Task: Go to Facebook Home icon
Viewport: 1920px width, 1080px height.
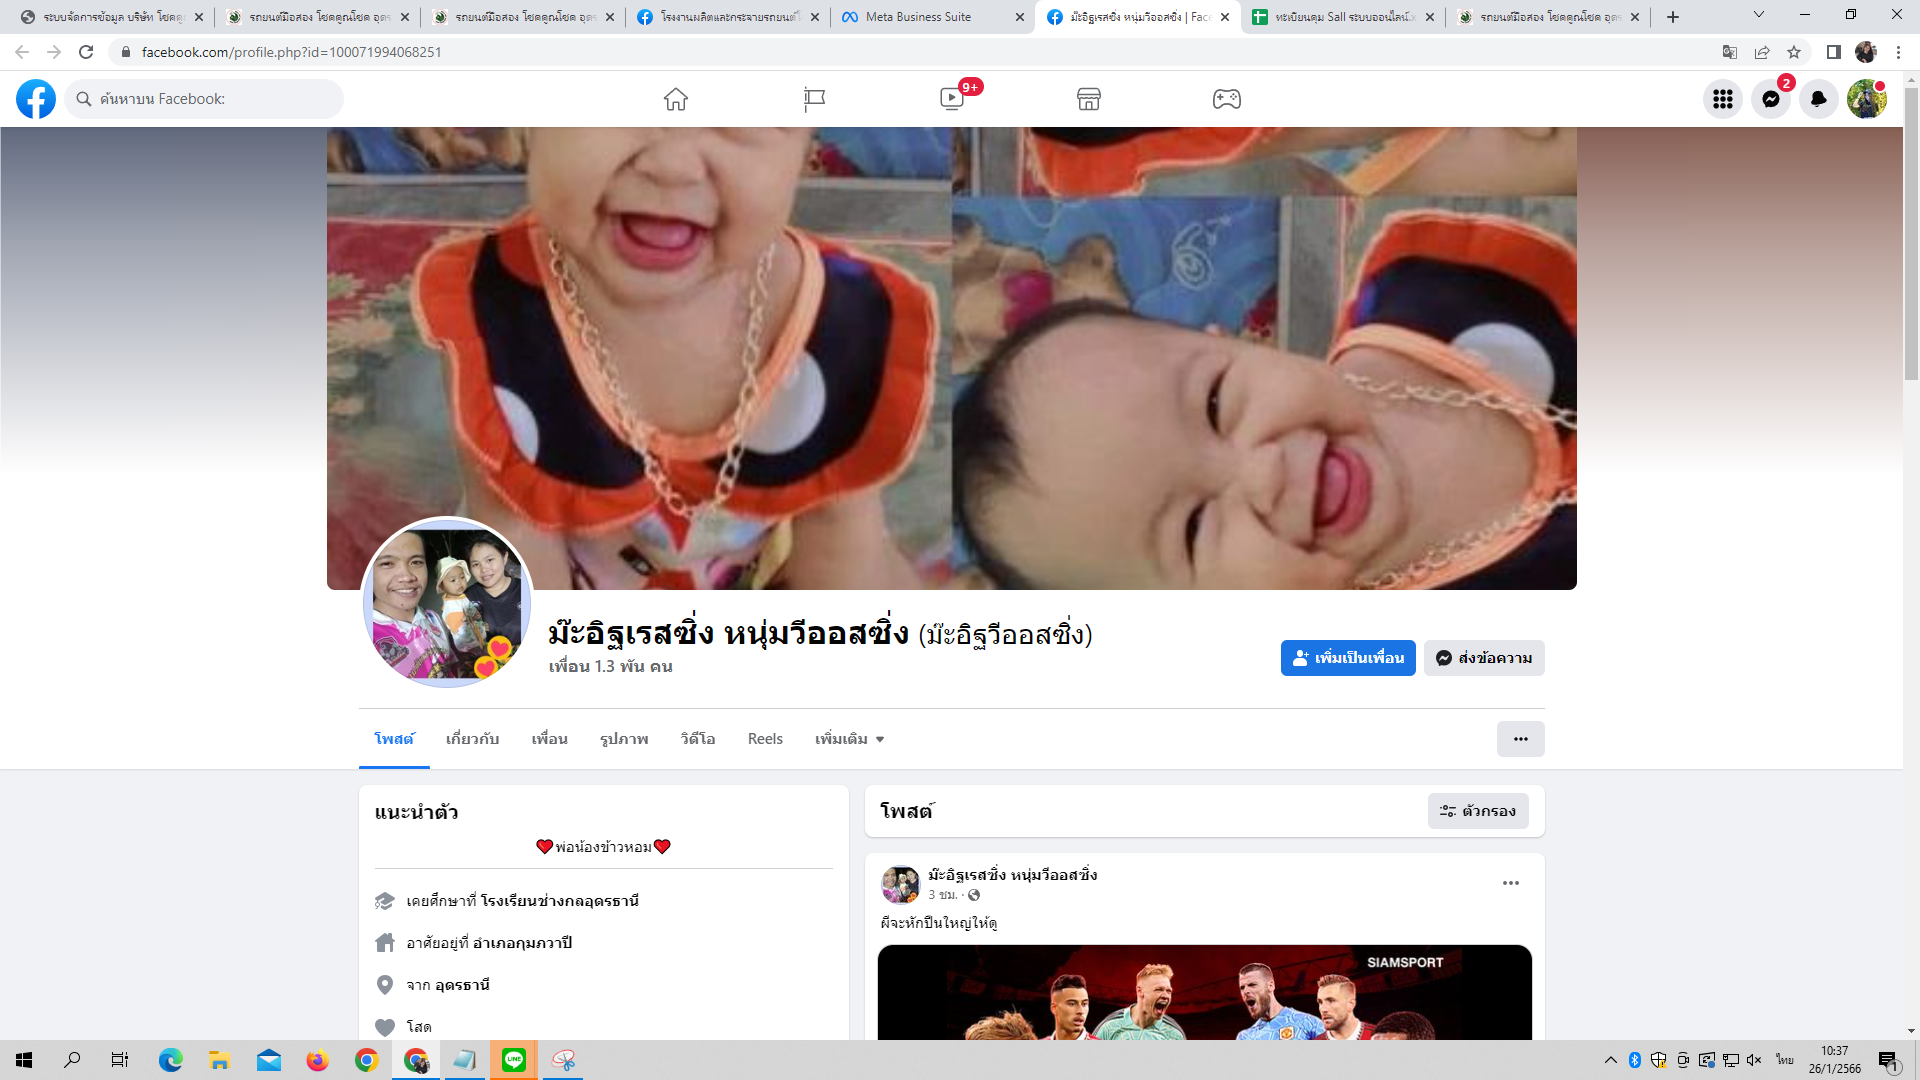Action: pyautogui.click(x=676, y=99)
